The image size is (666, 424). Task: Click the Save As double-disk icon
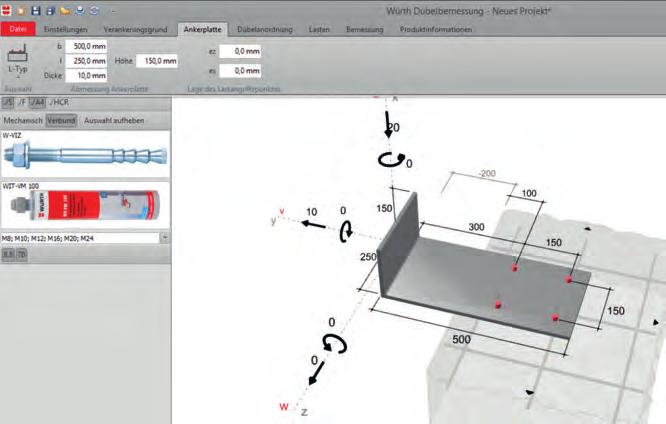[x=50, y=11]
